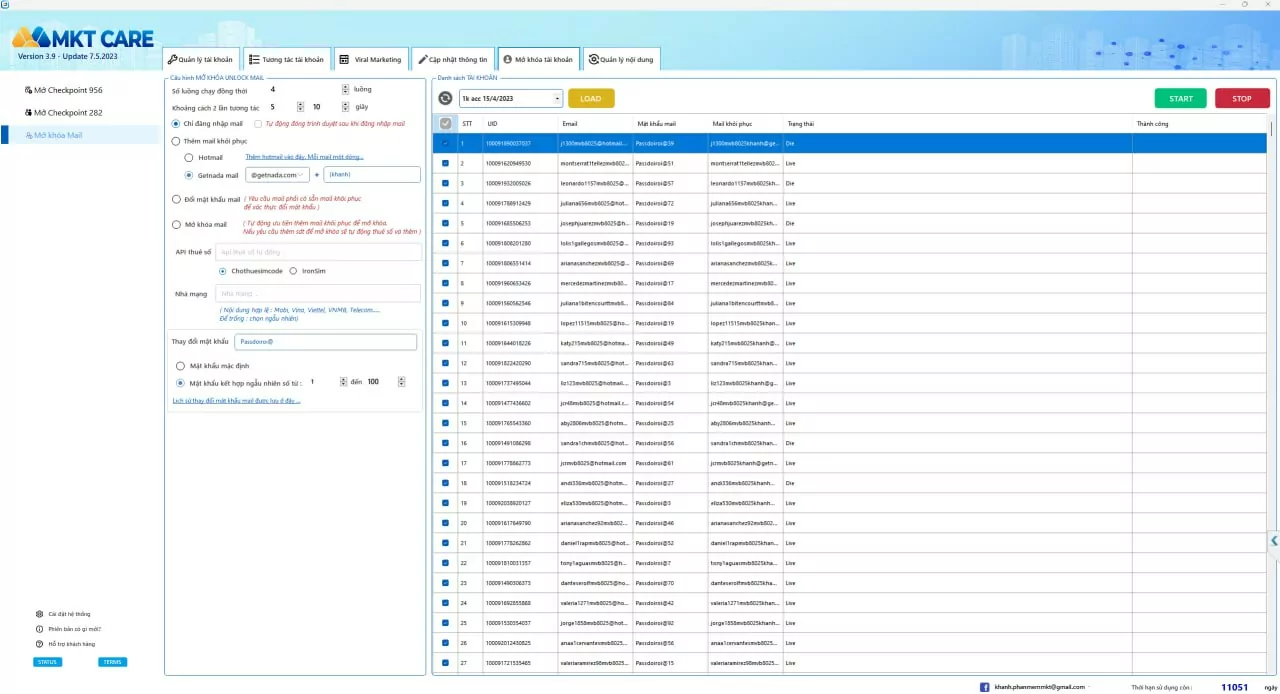Viewport: 1280px width, 694px height.
Task: Uncheck the checkbox for row 25
Action: [x=445, y=623]
